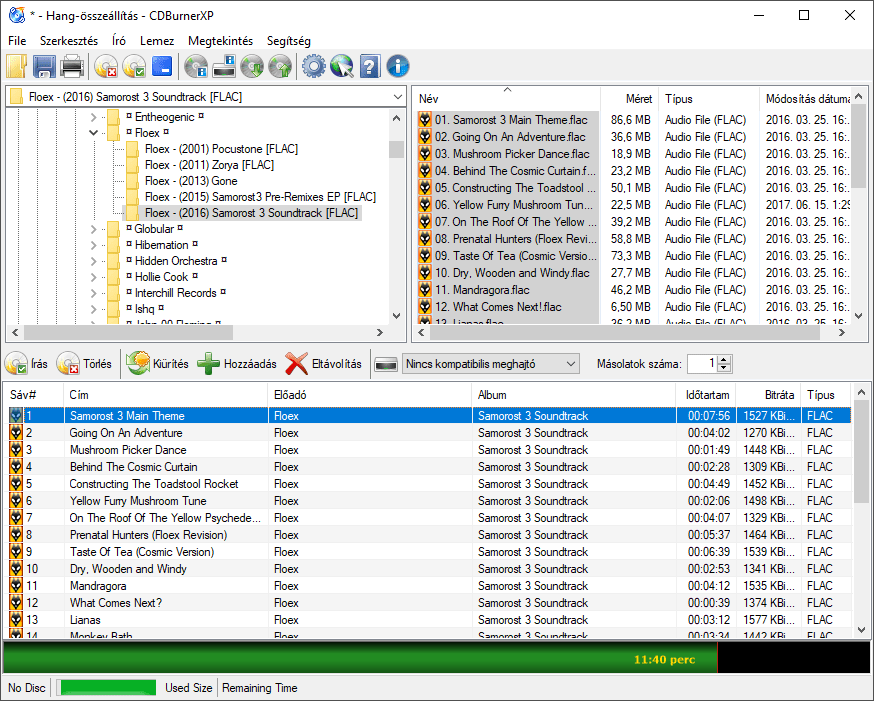
Task: Click the CDBurnerXP application icon in title bar
Action: coord(17,15)
